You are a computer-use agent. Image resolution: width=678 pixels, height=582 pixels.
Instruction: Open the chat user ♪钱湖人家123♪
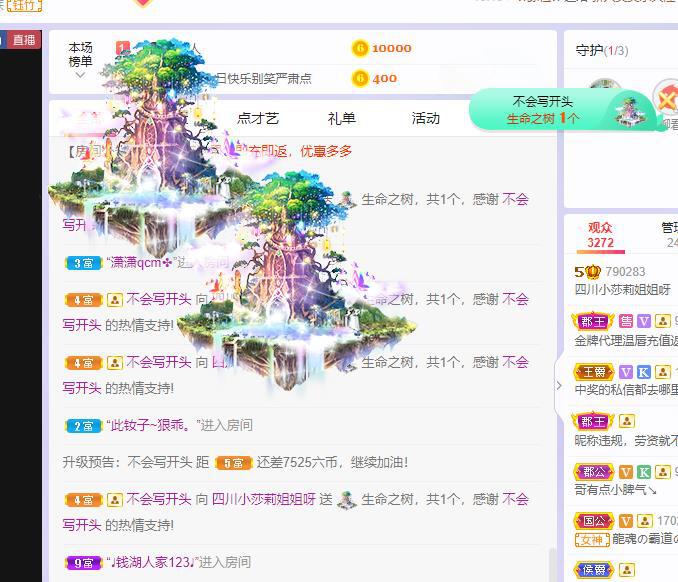tap(152, 563)
